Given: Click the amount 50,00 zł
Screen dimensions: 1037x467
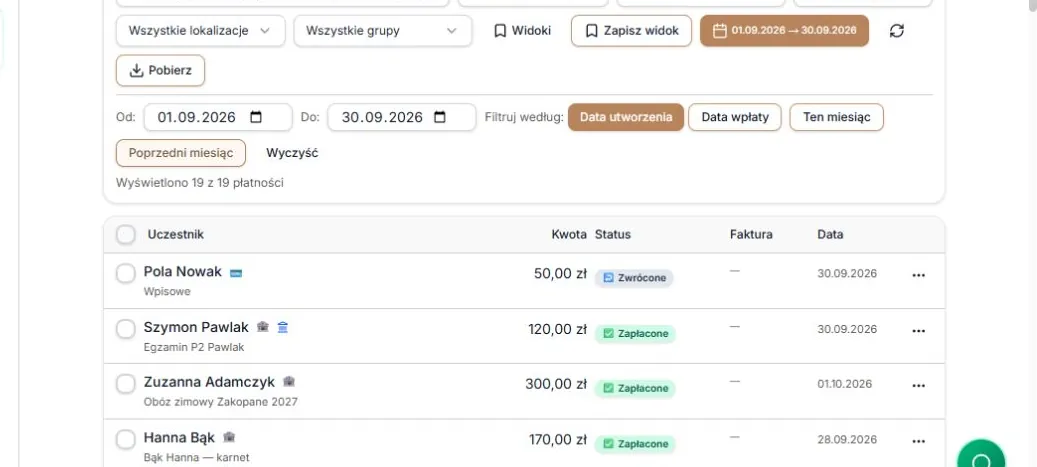Looking at the screenshot, I should [x=560, y=273].
